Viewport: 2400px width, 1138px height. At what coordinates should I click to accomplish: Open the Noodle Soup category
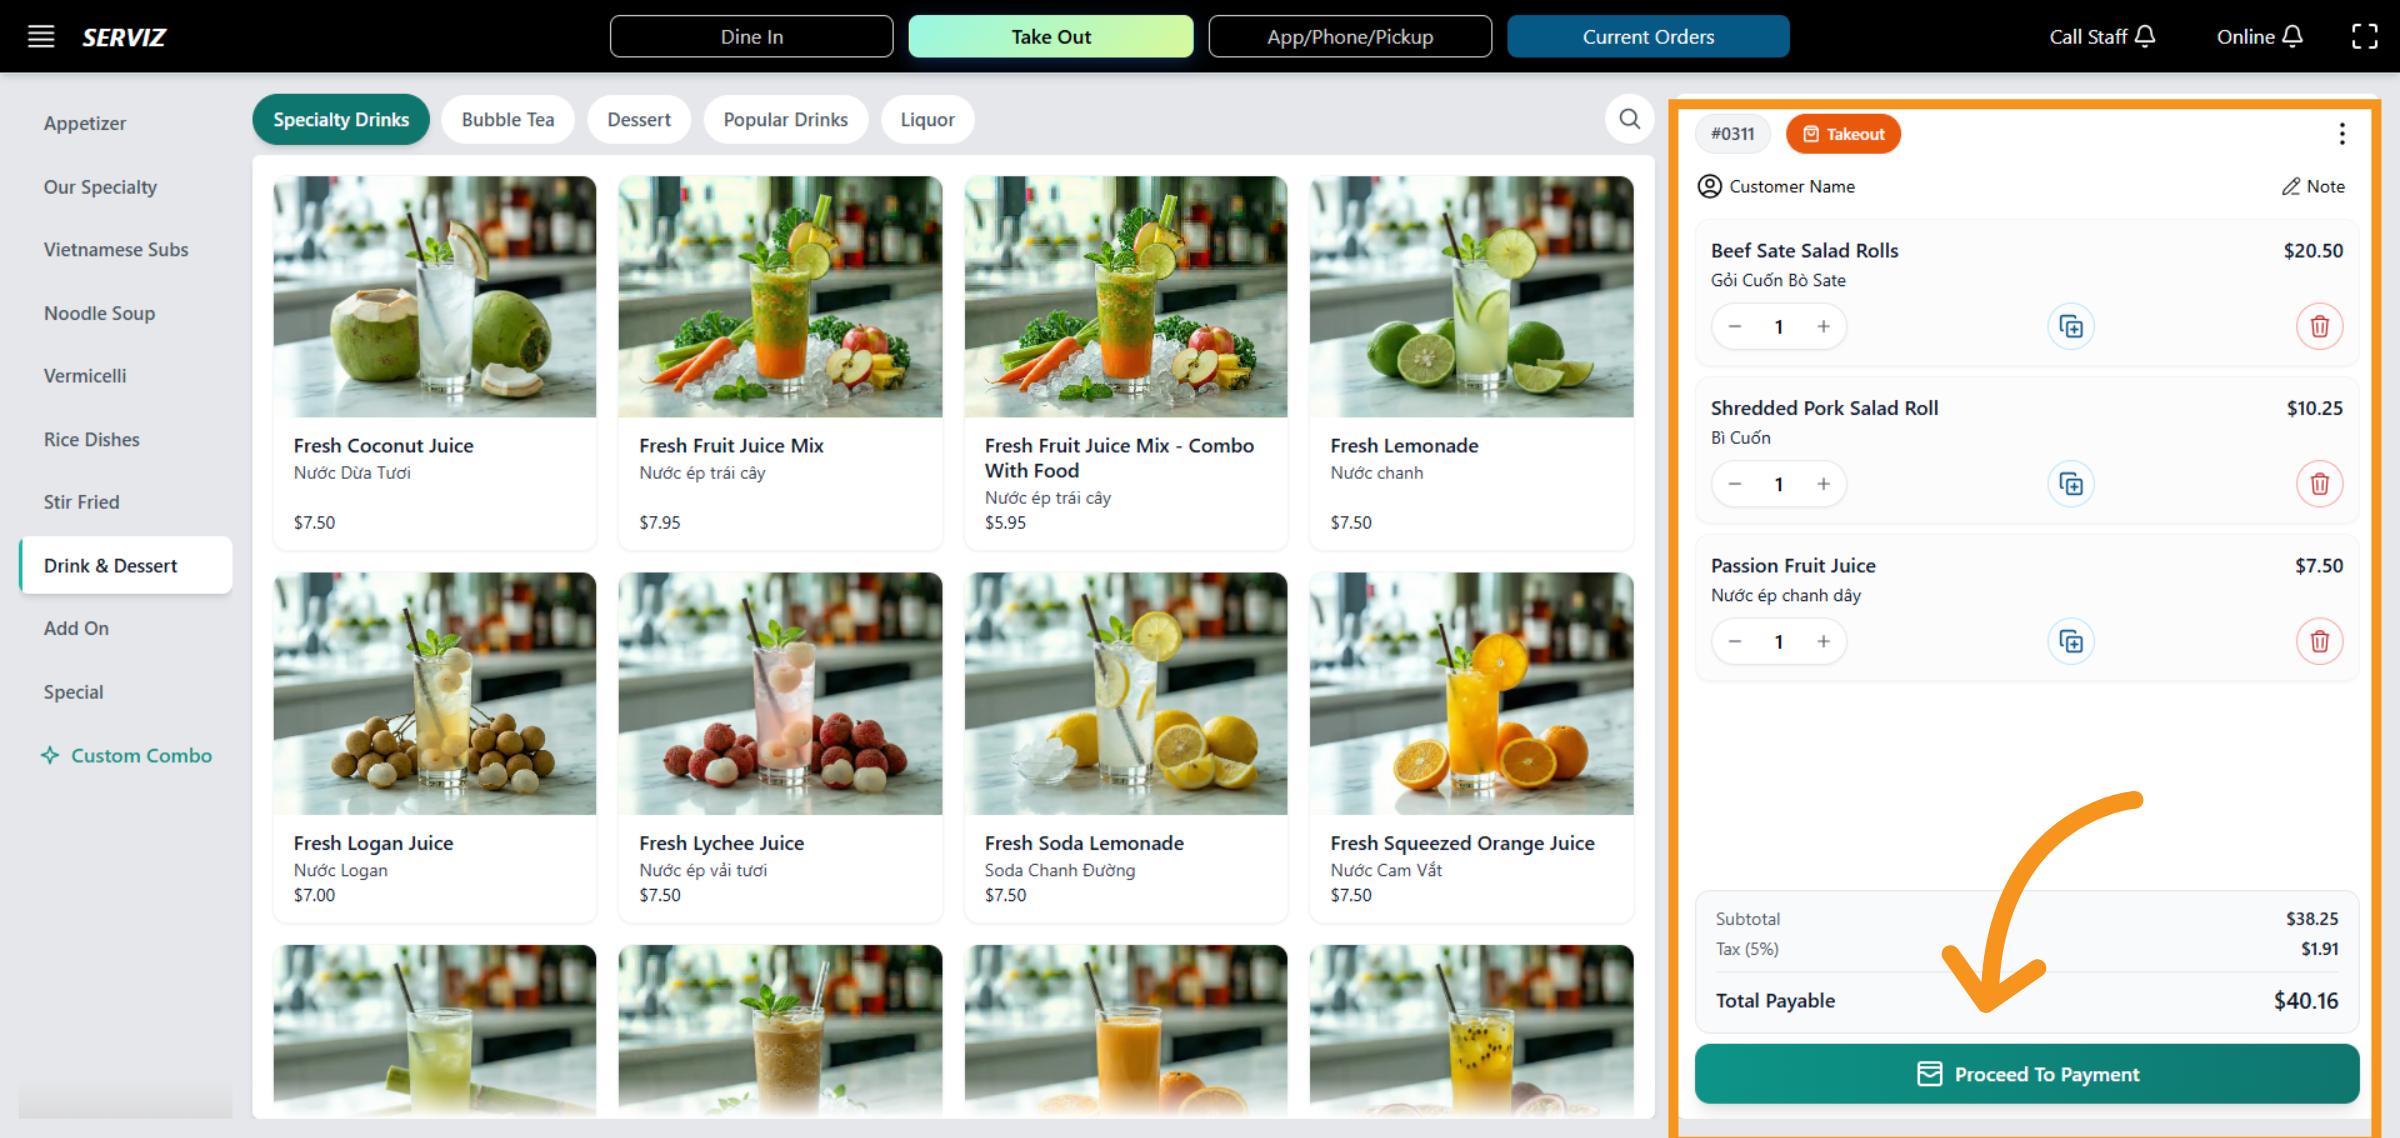99,313
